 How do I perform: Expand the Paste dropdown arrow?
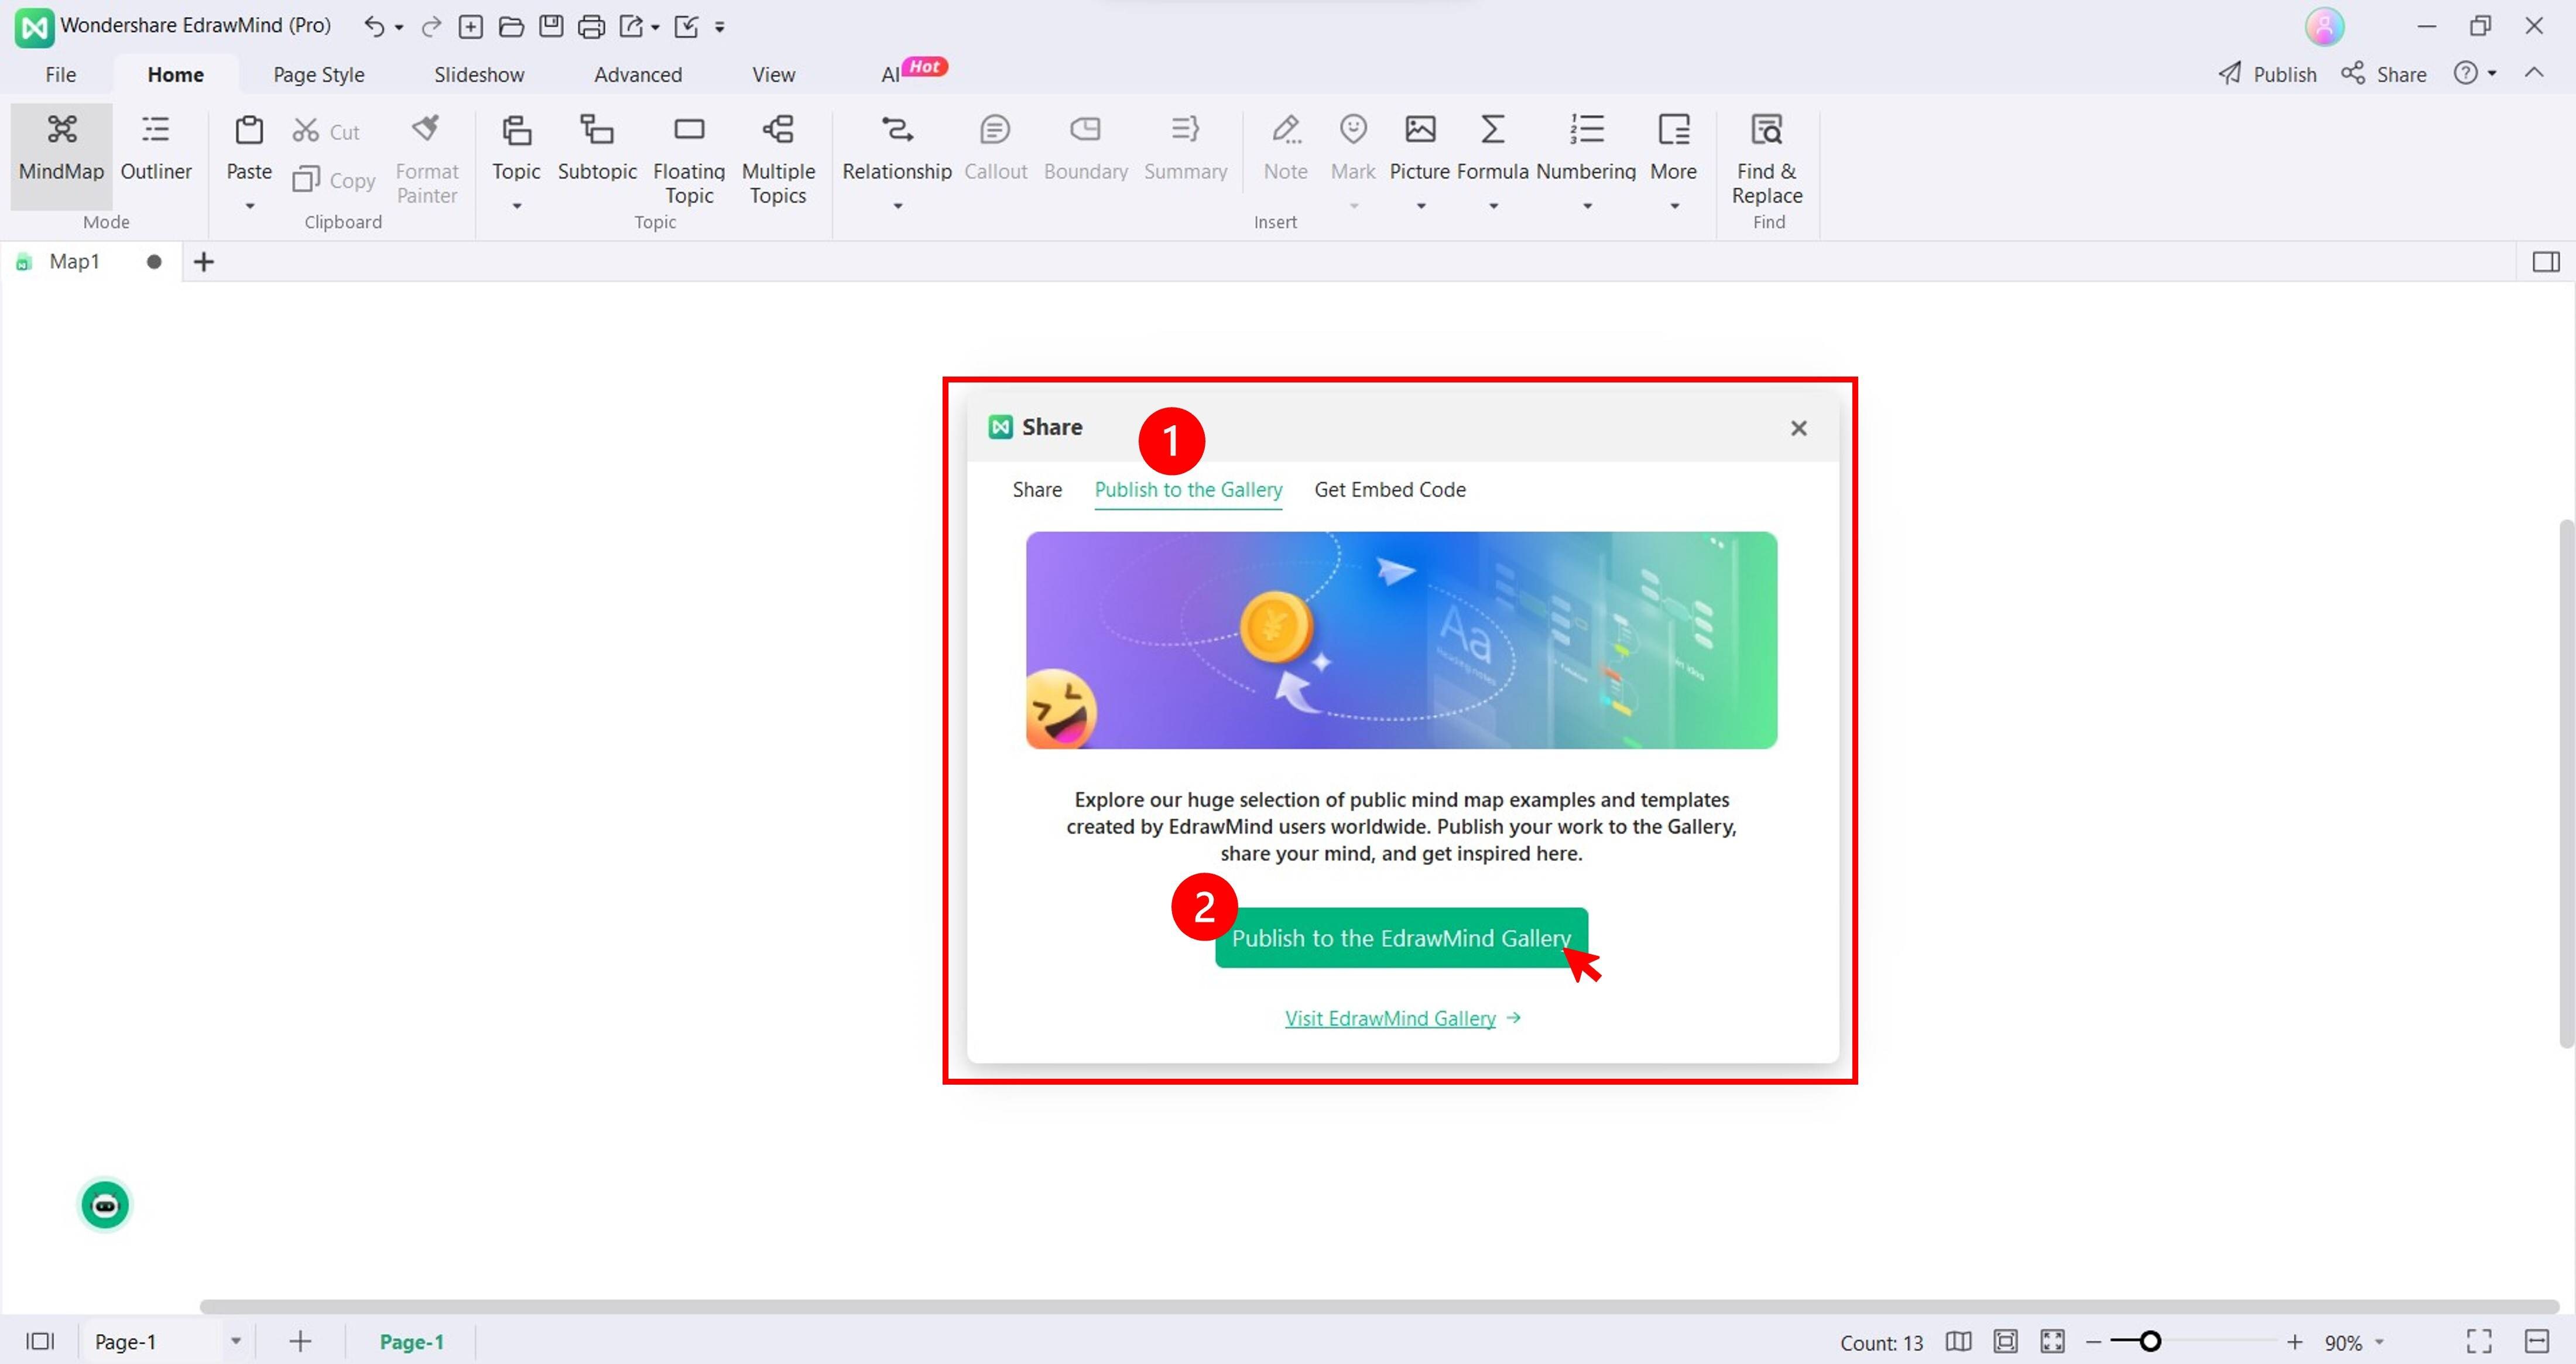coord(250,206)
